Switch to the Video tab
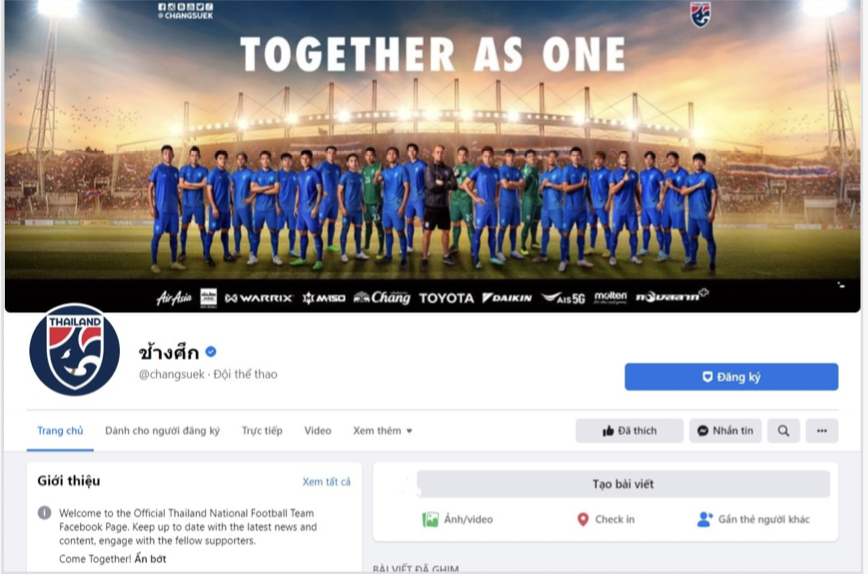The height and width of the screenshot is (574, 868). [318, 431]
